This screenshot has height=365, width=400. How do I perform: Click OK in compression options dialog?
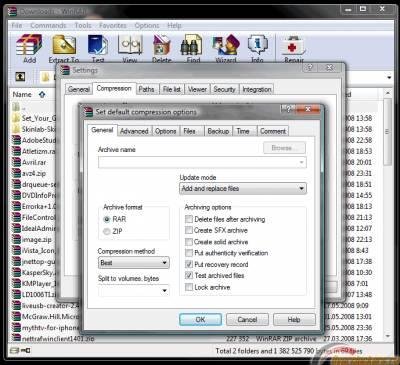200,320
